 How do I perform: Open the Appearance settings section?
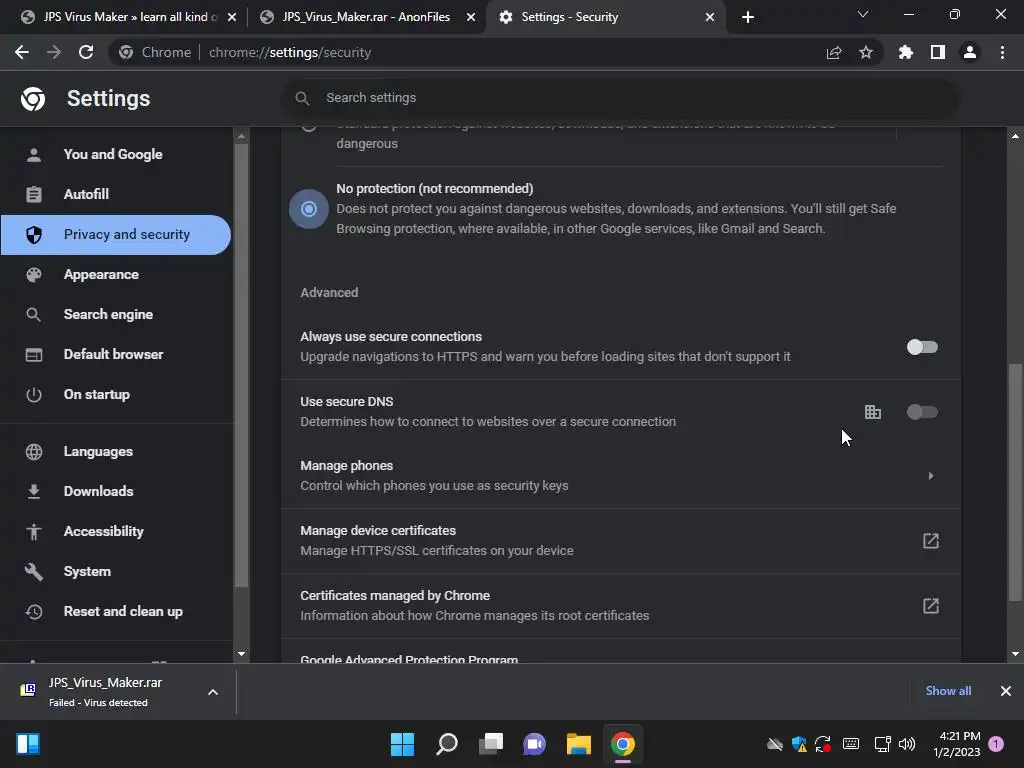[x=116, y=274]
